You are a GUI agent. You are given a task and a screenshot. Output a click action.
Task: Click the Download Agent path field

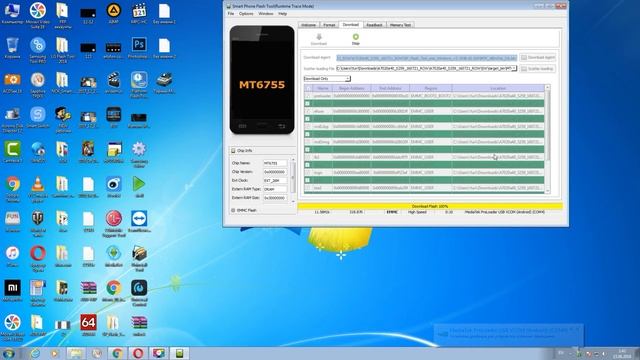pos(427,58)
